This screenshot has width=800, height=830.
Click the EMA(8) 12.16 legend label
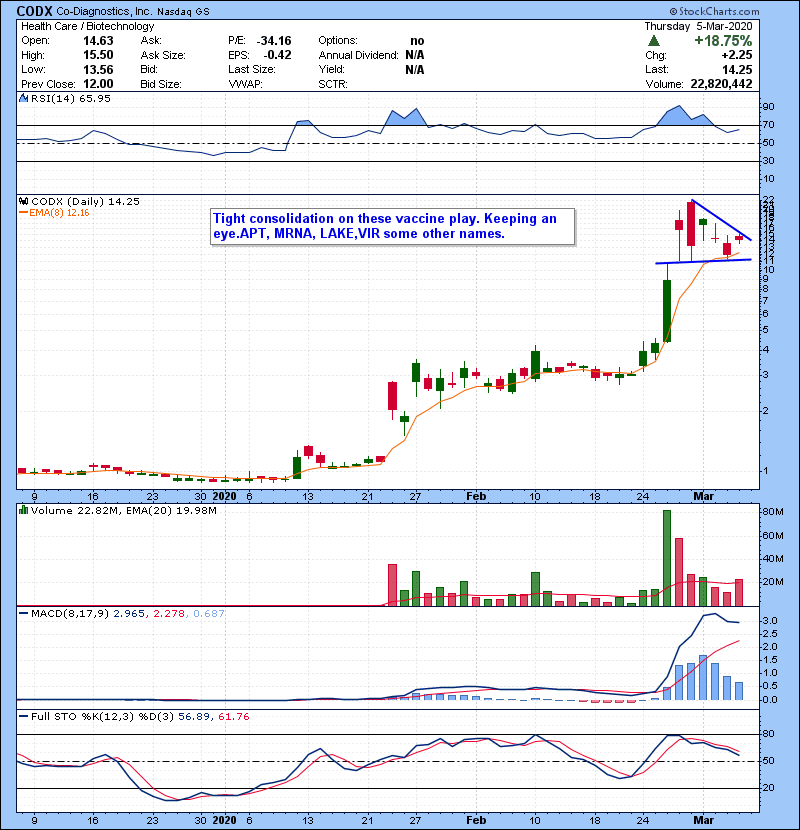(59, 213)
